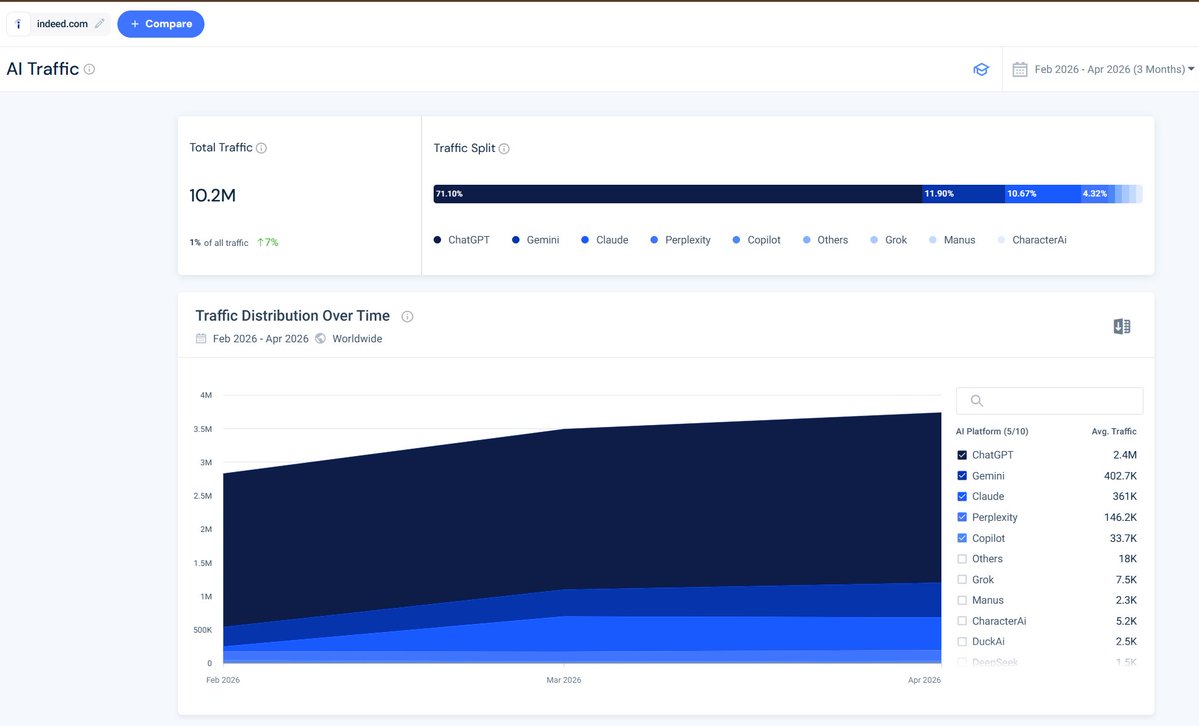
Task: Click the Worldwide region label under chart title
Action: (x=357, y=339)
